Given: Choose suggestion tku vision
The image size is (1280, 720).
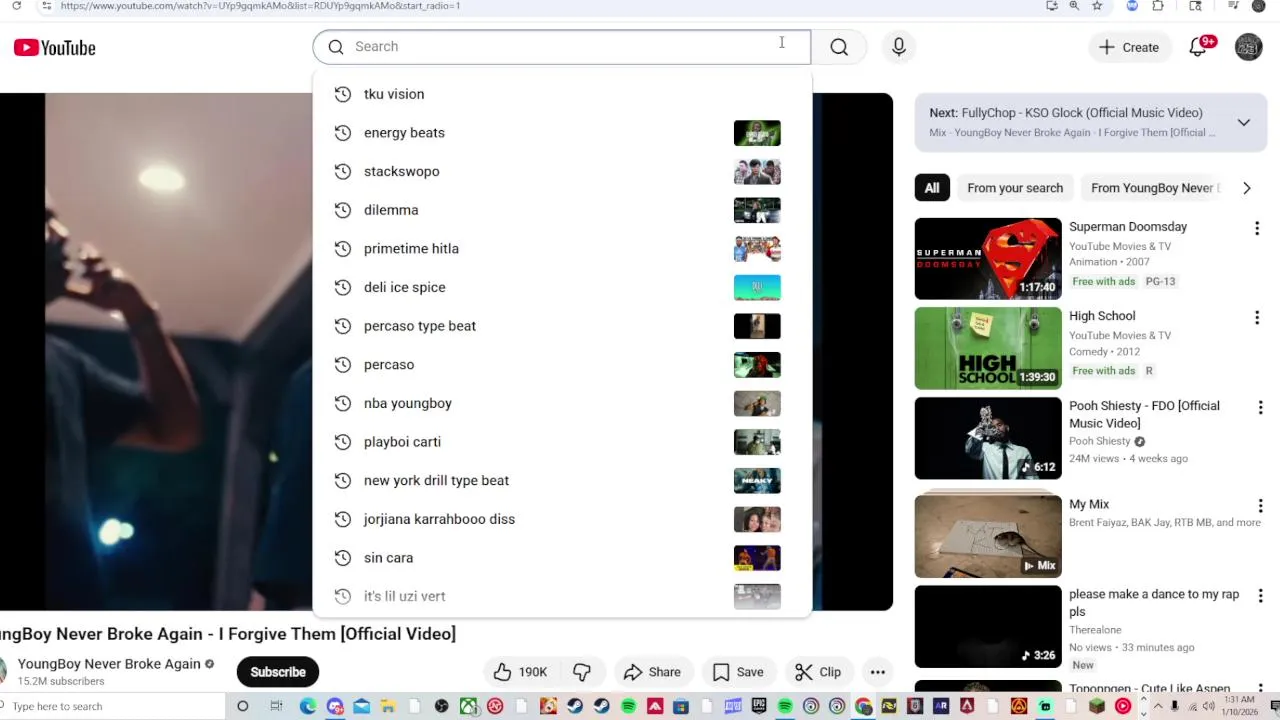Looking at the screenshot, I should [x=562, y=94].
